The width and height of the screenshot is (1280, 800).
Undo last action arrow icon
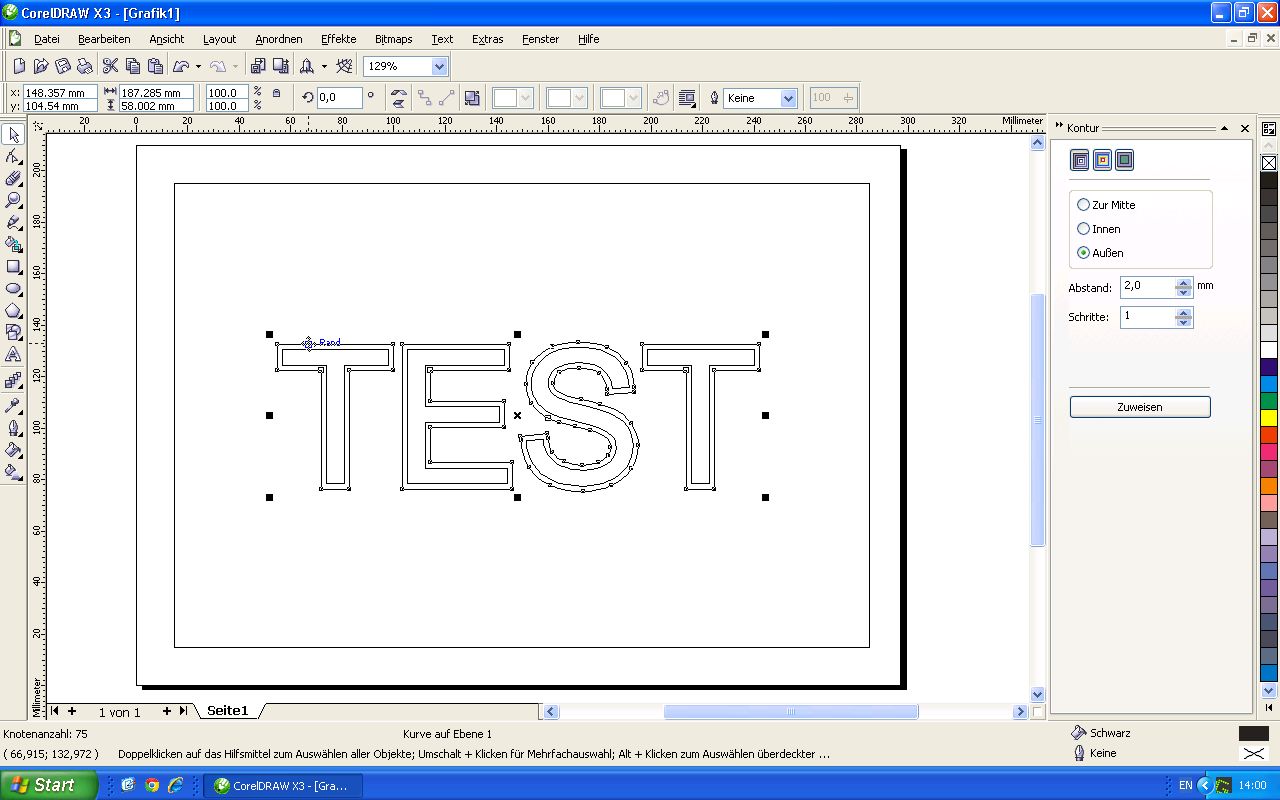coord(181,66)
